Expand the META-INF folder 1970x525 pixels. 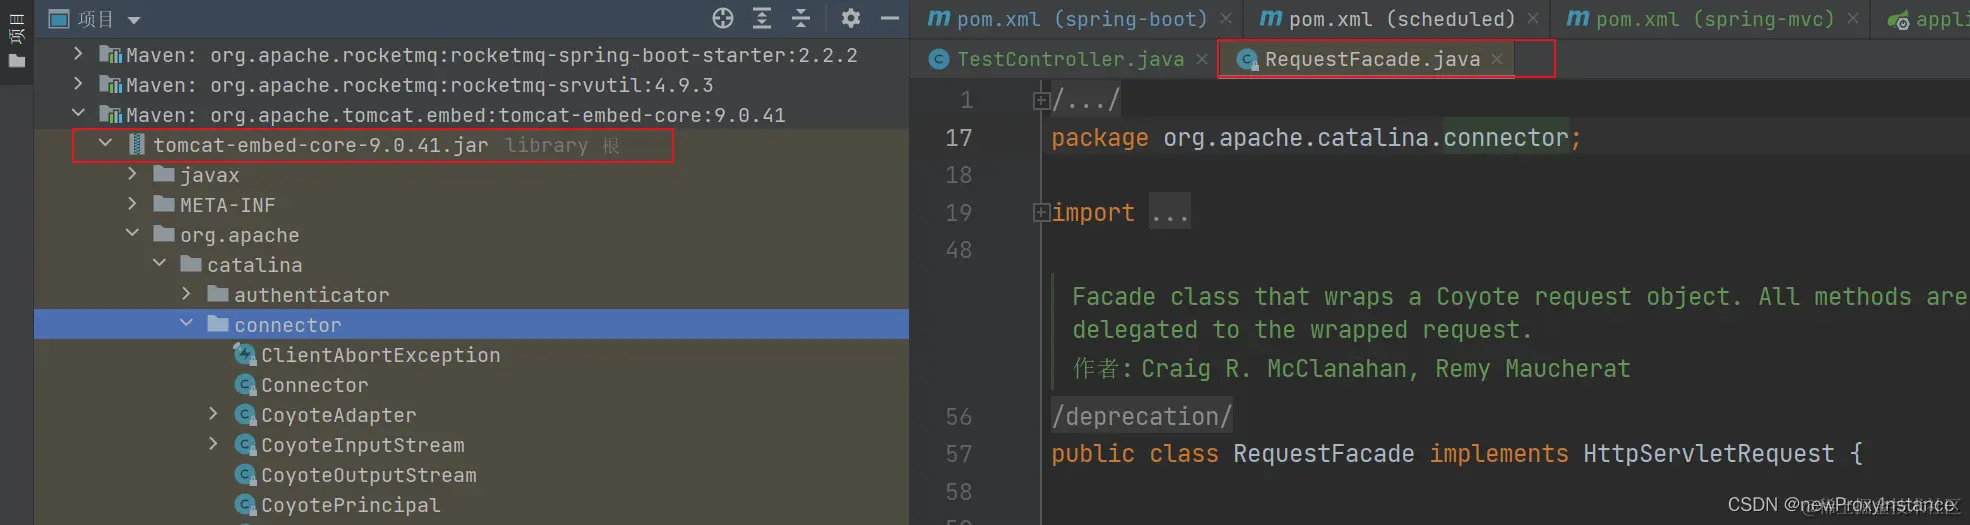pos(132,204)
